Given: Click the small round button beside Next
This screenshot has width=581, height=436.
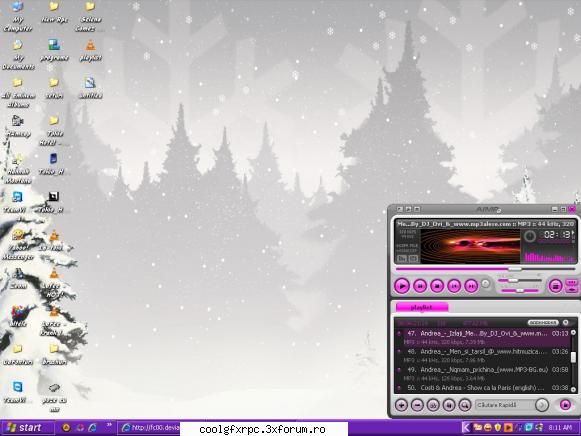Looking at the screenshot, I should (485, 284).
